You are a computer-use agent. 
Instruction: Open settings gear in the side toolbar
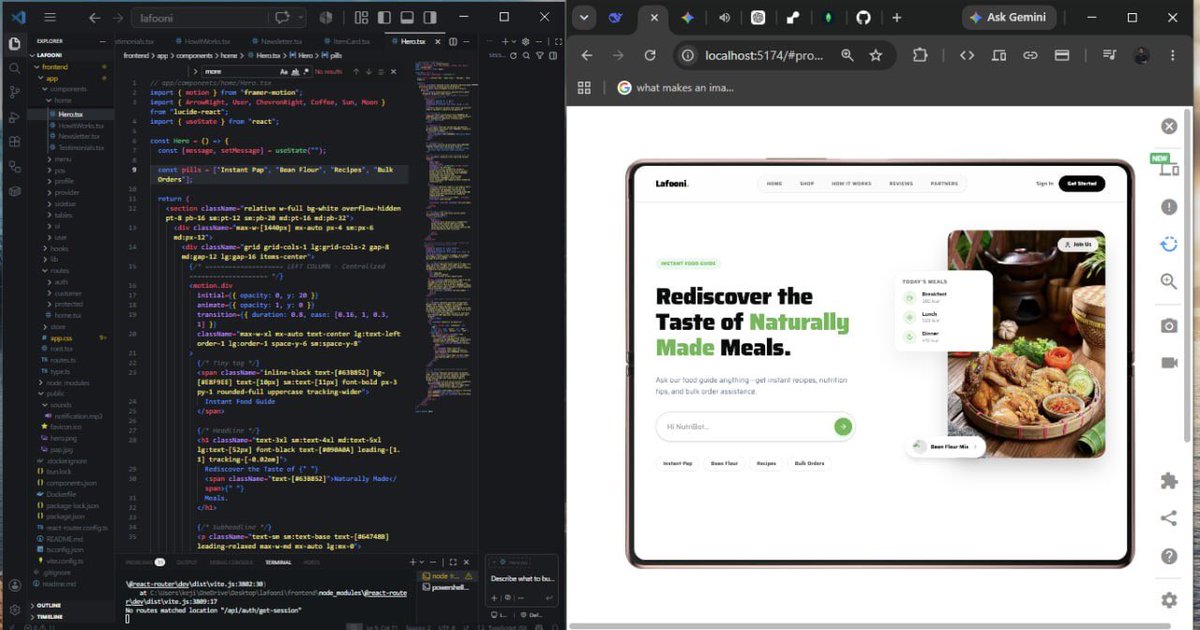[1169, 600]
